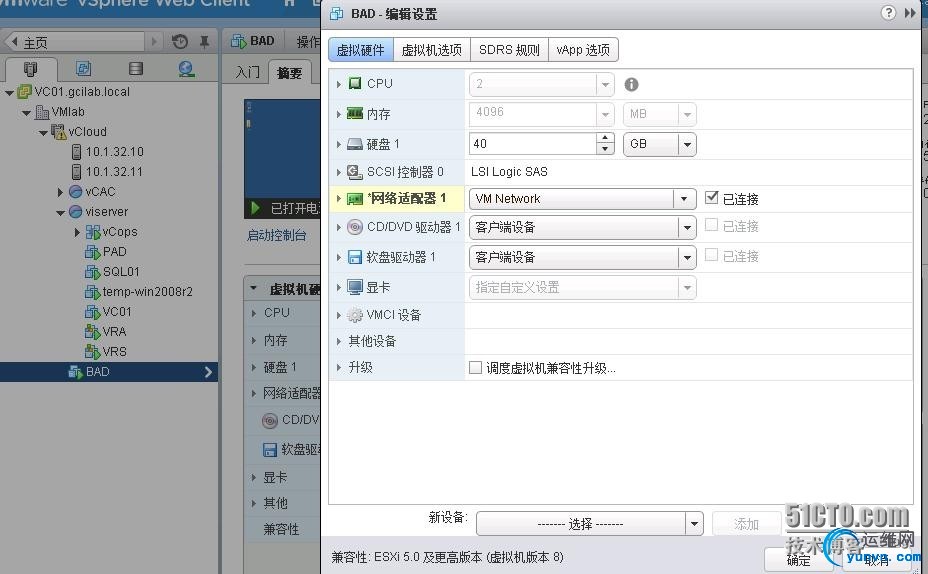
Task: Select the vCloud cluster node
Action: click(x=87, y=132)
